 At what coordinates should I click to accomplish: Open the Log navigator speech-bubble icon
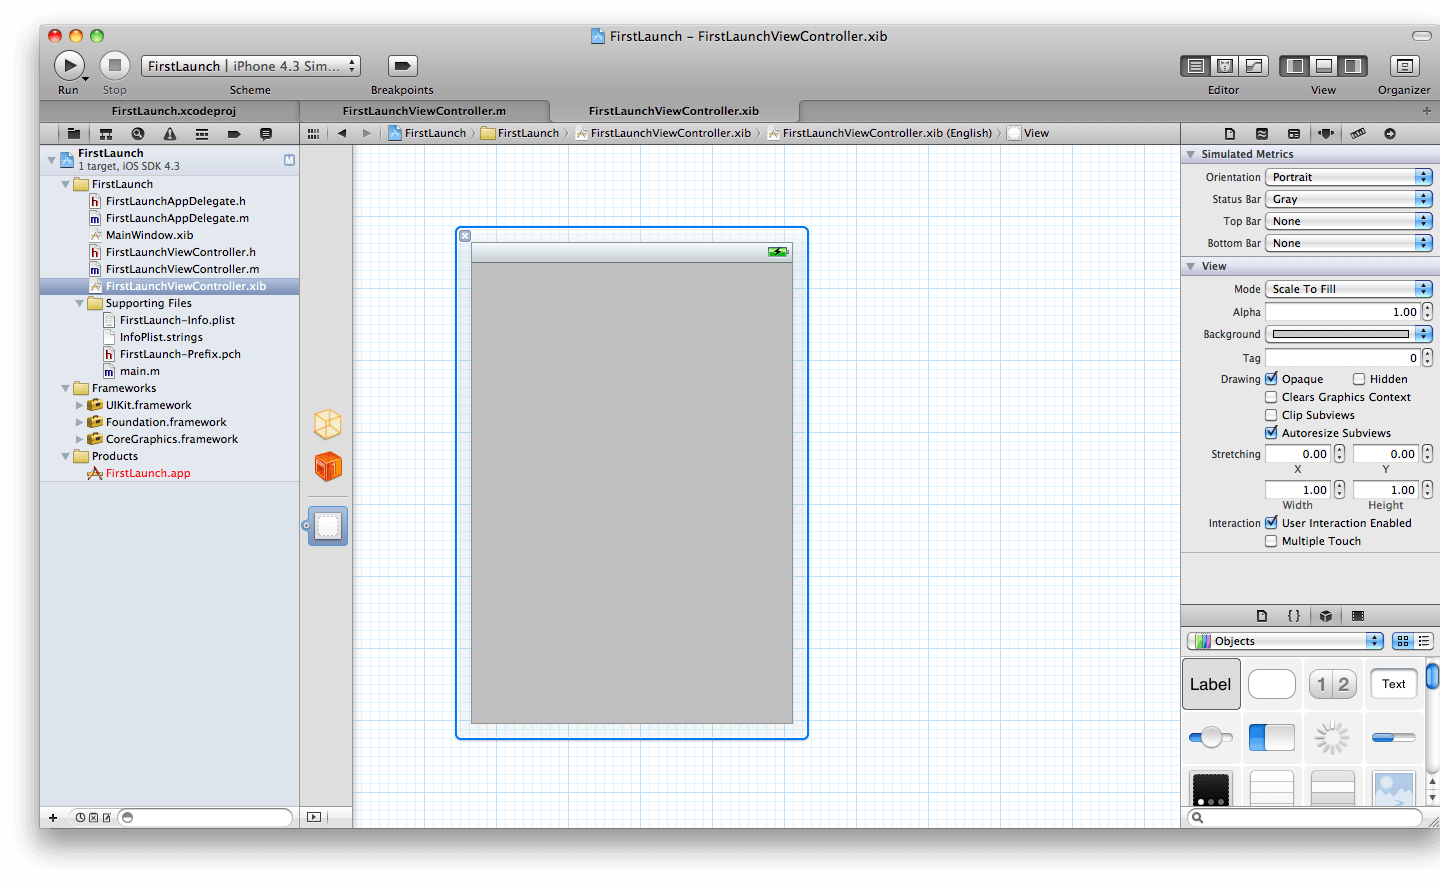266,133
